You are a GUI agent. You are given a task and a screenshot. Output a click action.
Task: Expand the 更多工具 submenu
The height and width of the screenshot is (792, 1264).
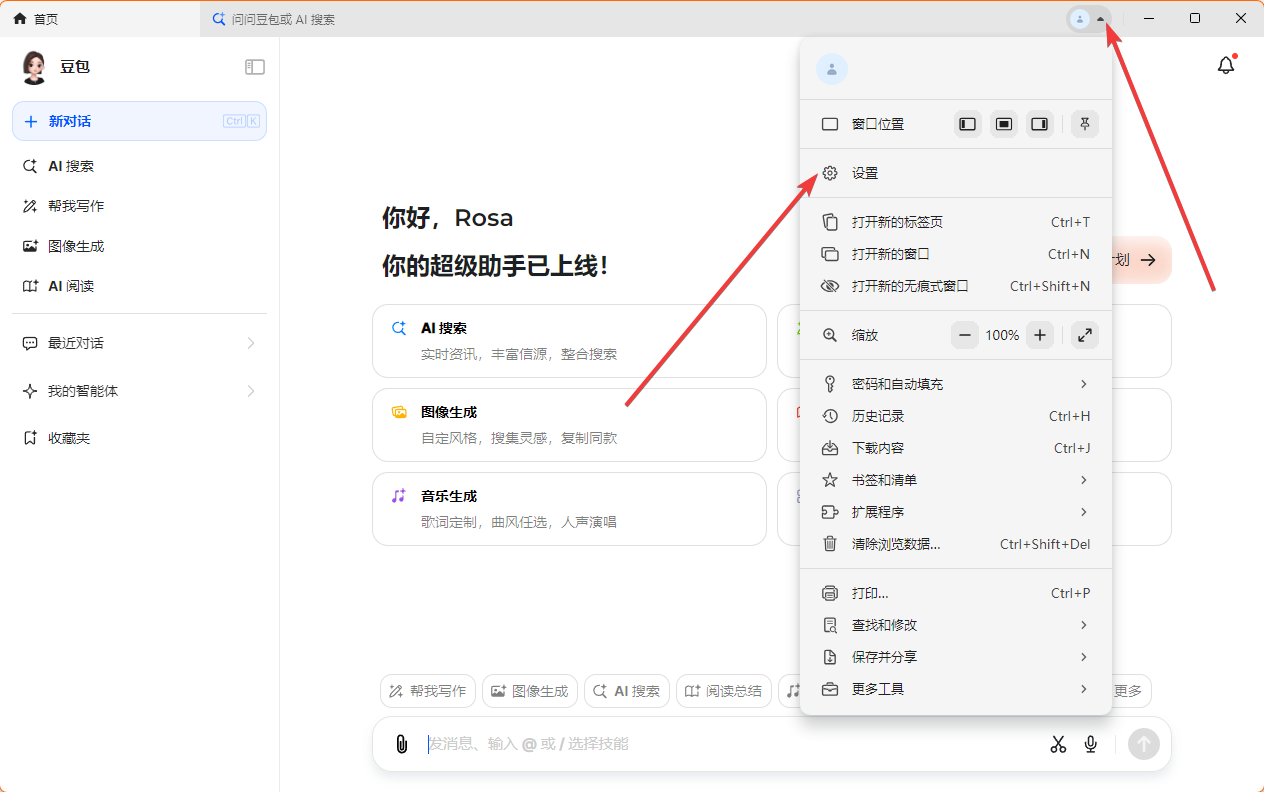pyautogui.click(x=956, y=689)
